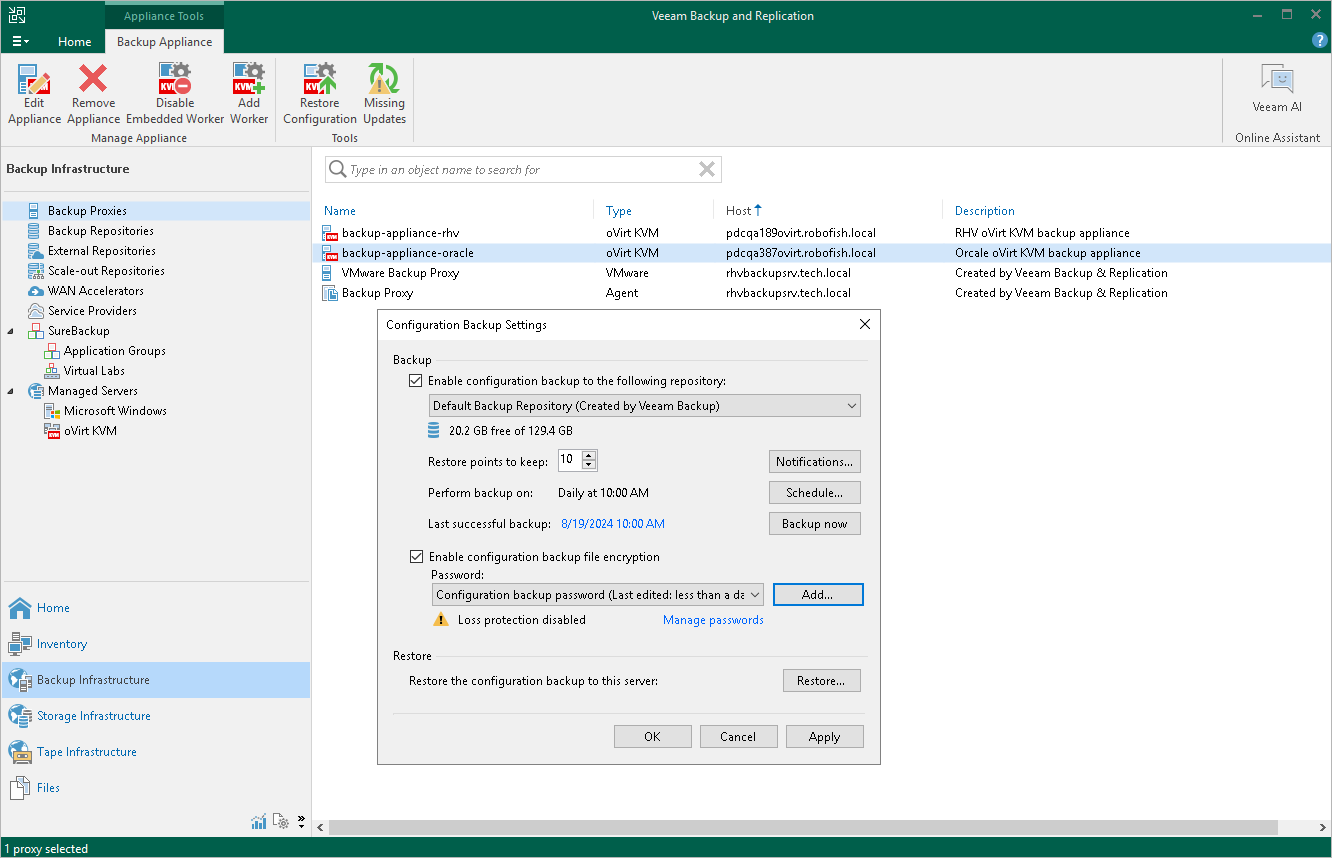Check Missing Updates in ribbon
Screen dimensions: 1332x858
click(384, 94)
